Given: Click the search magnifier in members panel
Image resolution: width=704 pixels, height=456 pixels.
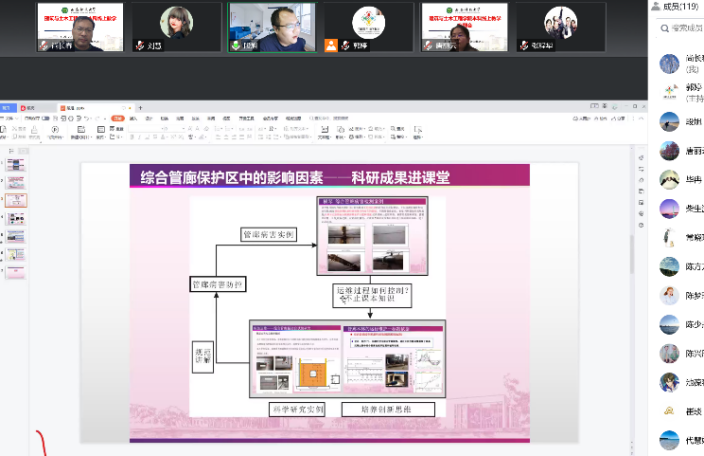Looking at the screenshot, I should (x=664, y=28).
